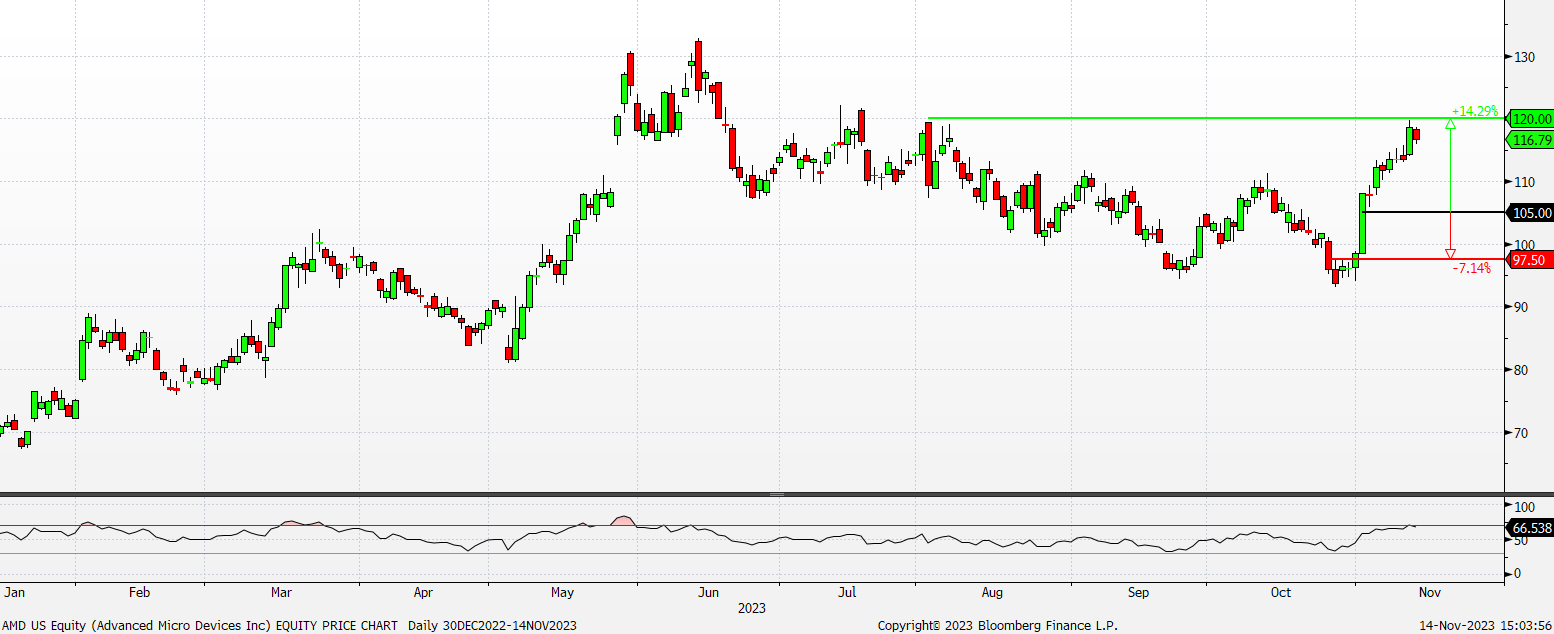Click the pane divider grip above RSI
Viewport: 1554px width, 634px height.
(x=777, y=494)
